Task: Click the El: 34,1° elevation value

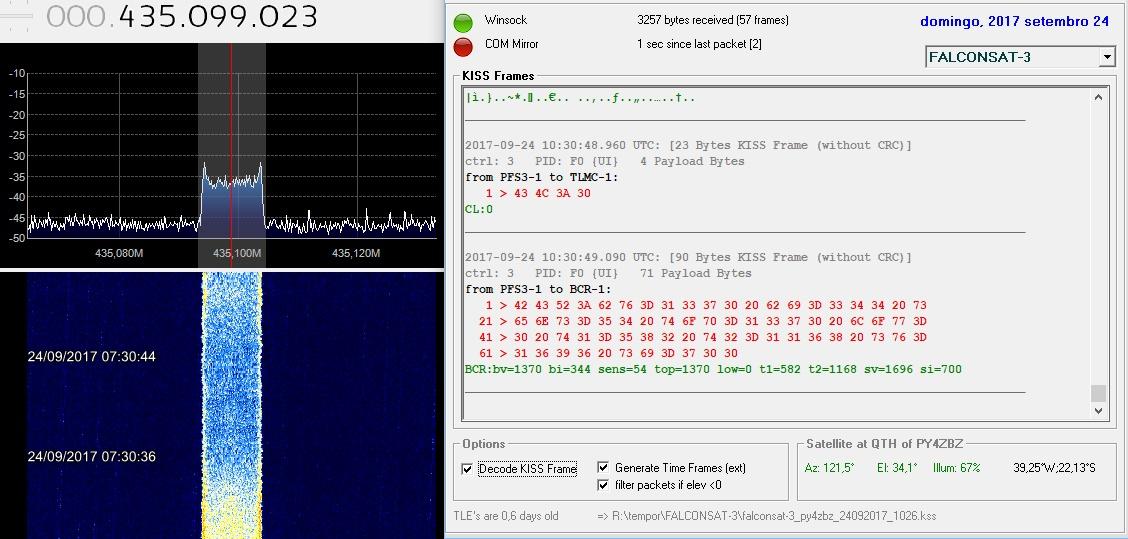Action: point(897,468)
